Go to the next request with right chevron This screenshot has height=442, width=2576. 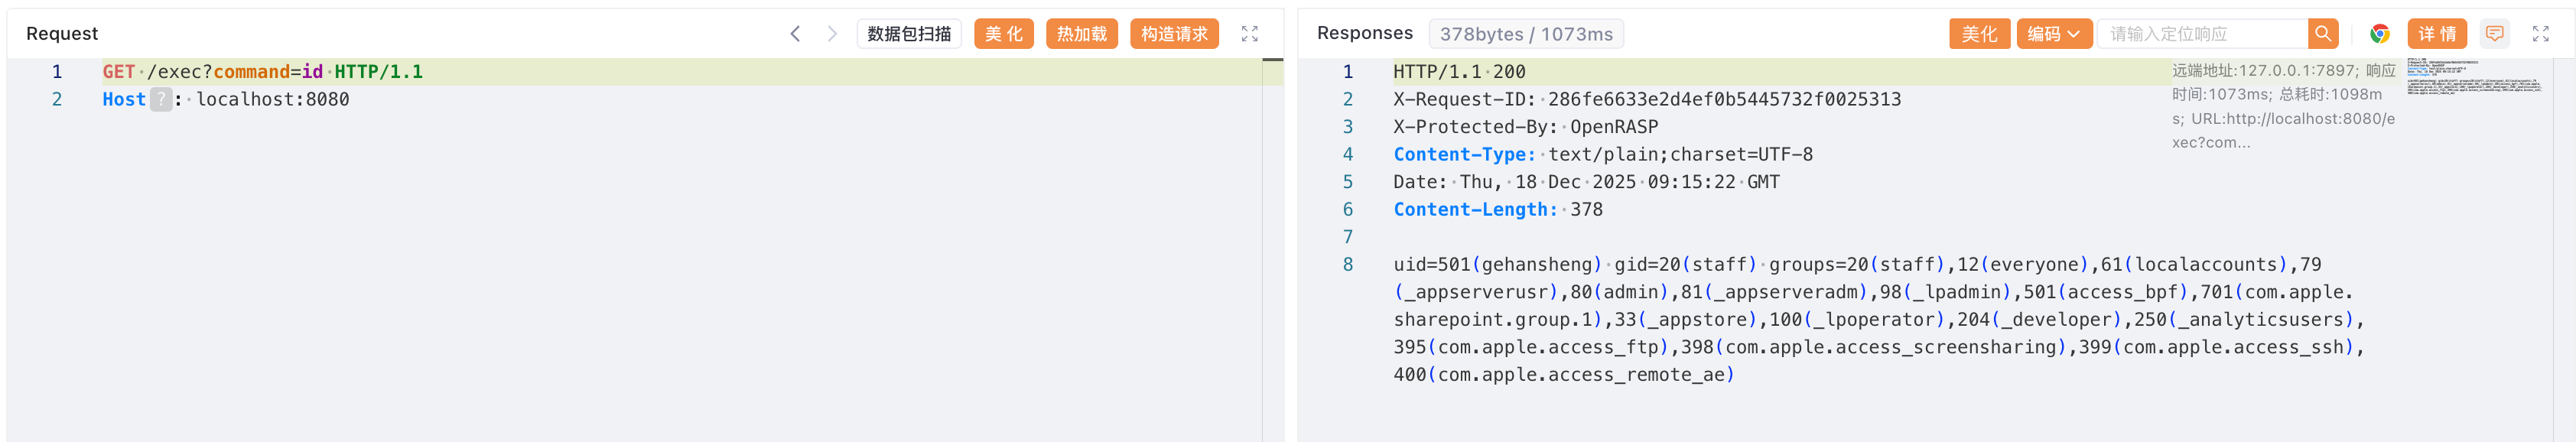click(x=831, y=34)
